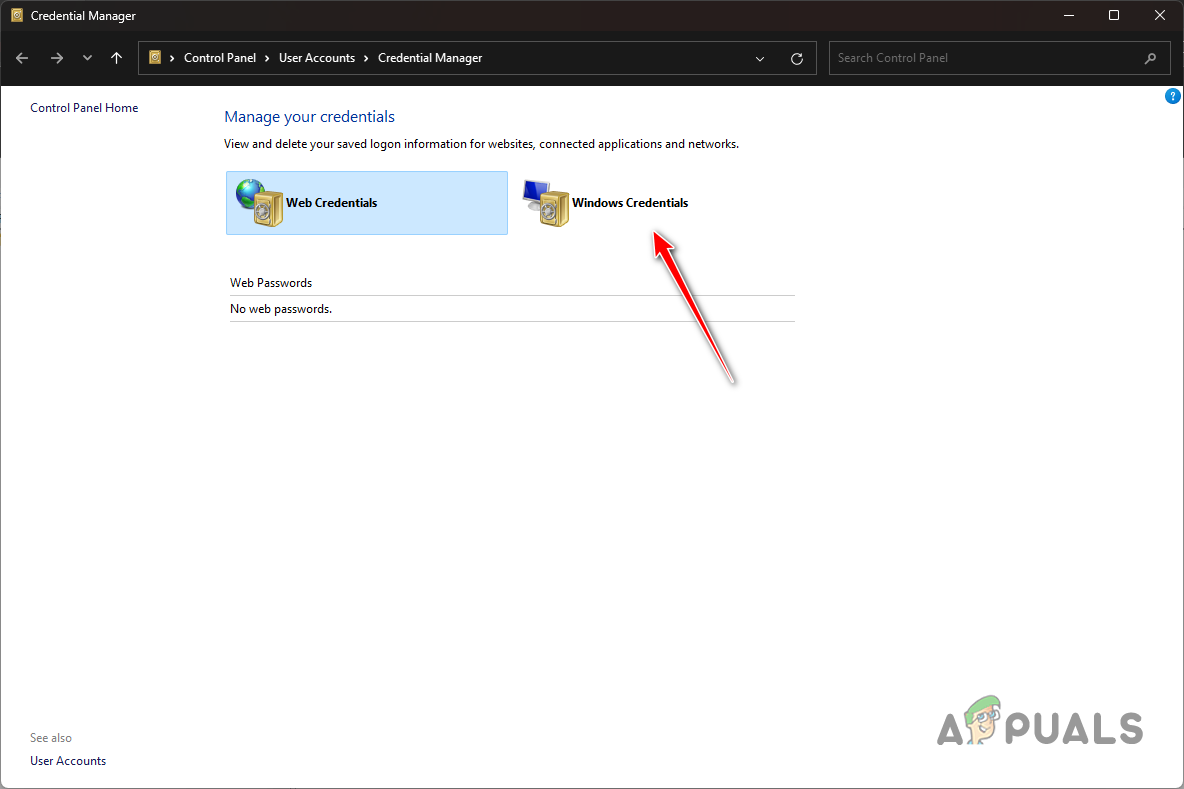Click the search magnifier icon
The width and height of the screenshot is (1184, 789).
[x=1150, y=58]
